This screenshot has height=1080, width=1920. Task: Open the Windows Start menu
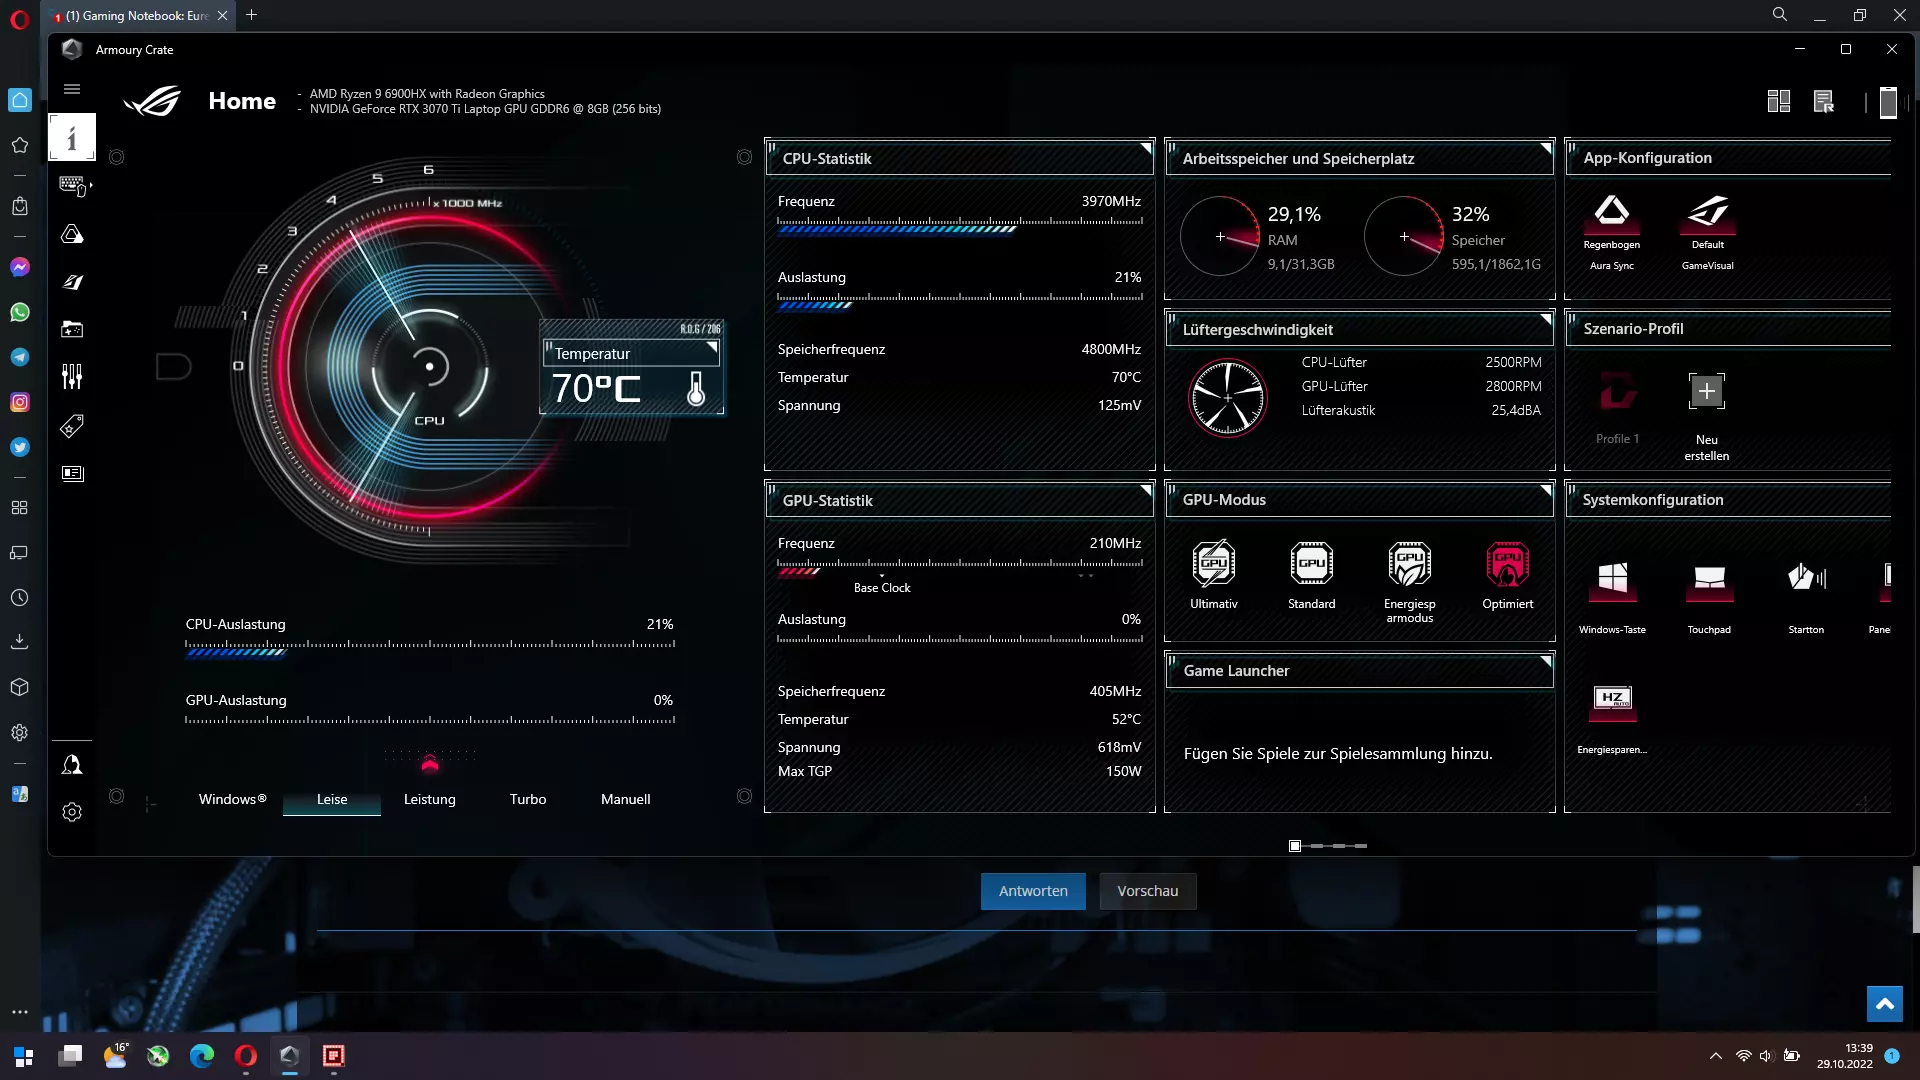coord(24,1056)
